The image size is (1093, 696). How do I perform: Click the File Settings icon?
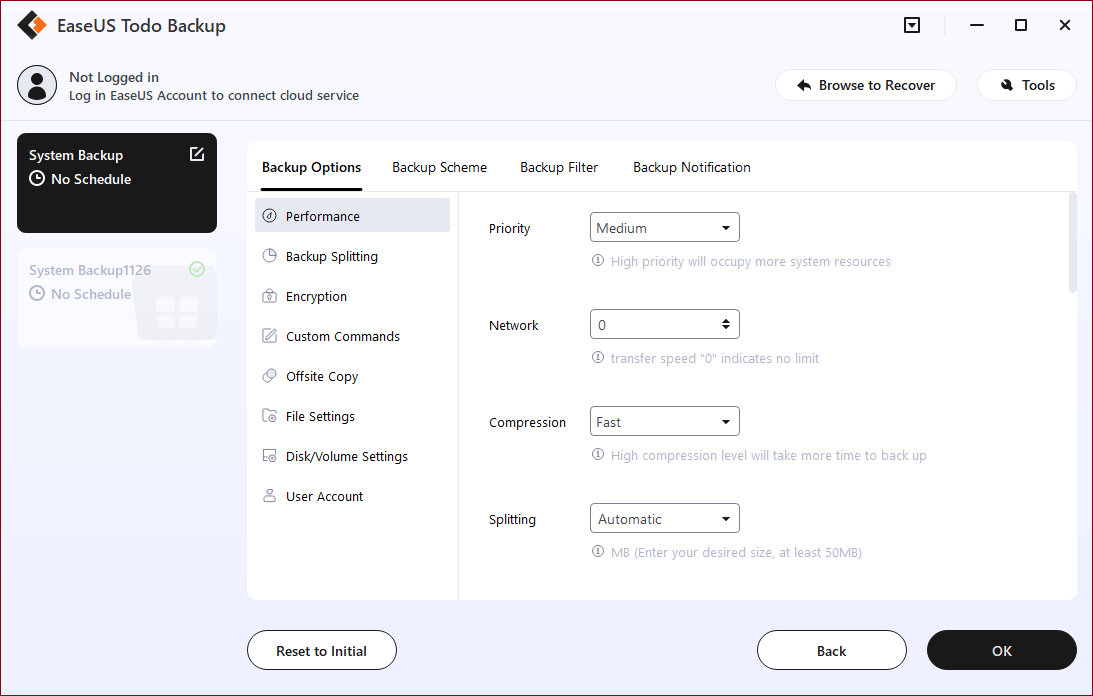coord(269,416)
